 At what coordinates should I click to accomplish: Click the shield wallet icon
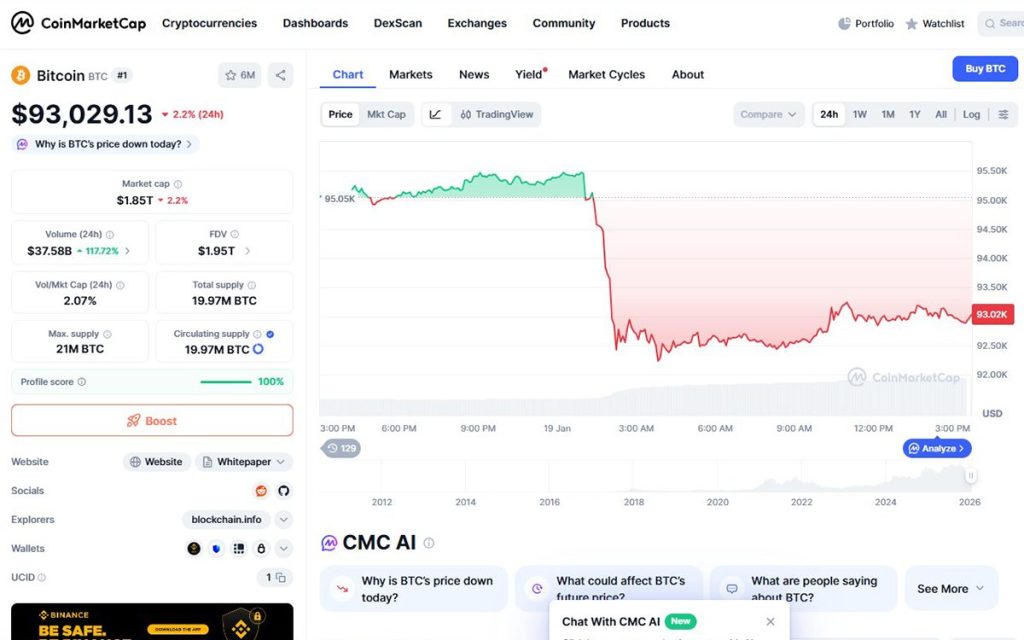tap(216, 548)
